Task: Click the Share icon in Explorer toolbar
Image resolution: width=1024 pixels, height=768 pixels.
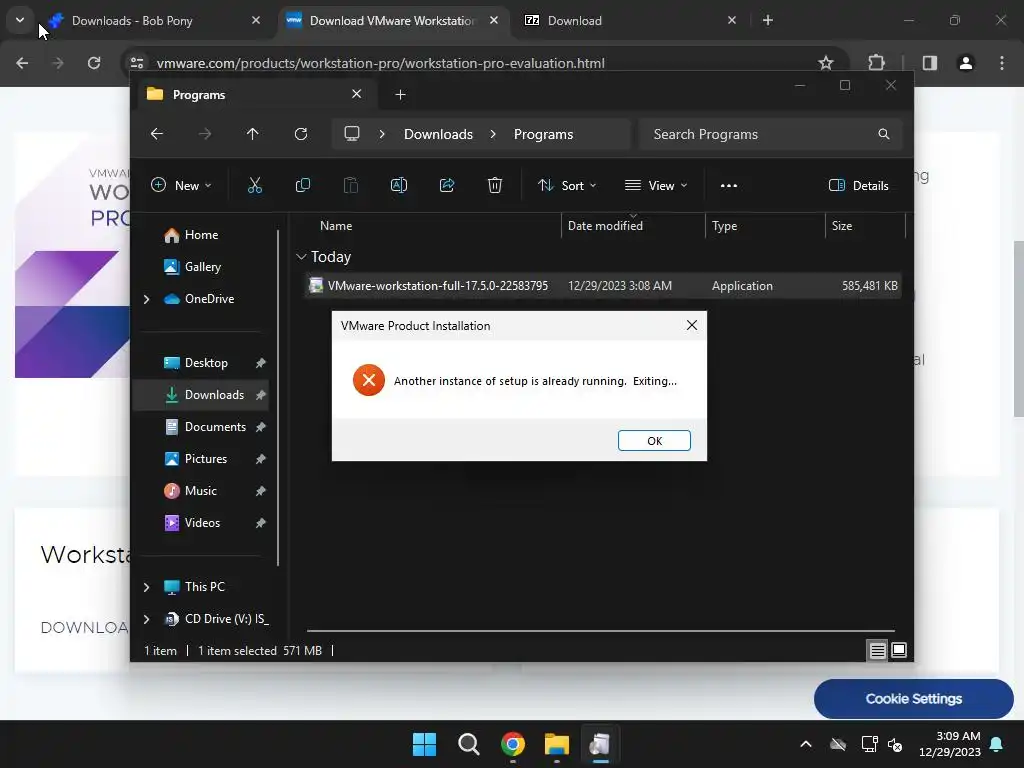Action: (x=447, y=185)
